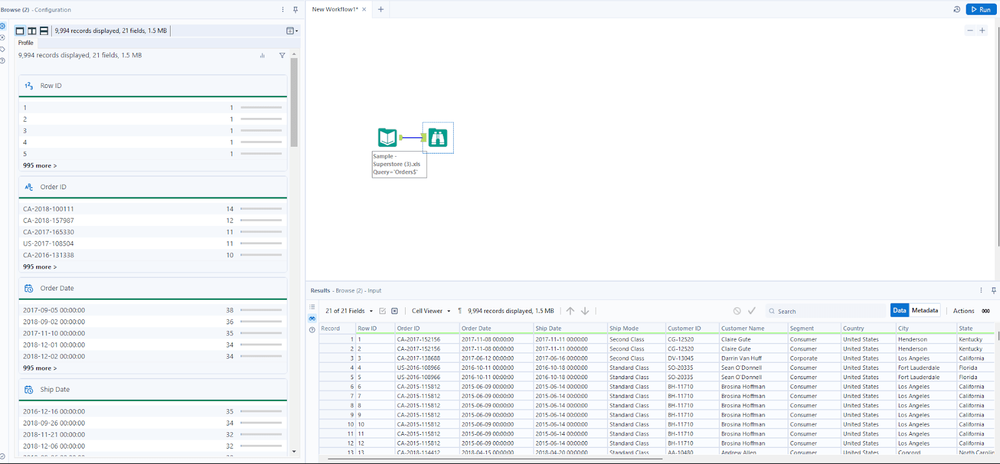This screenshot has height=464, width=1000.
Task: Expand '995 more' under Order ID
Action: (40, 267)
